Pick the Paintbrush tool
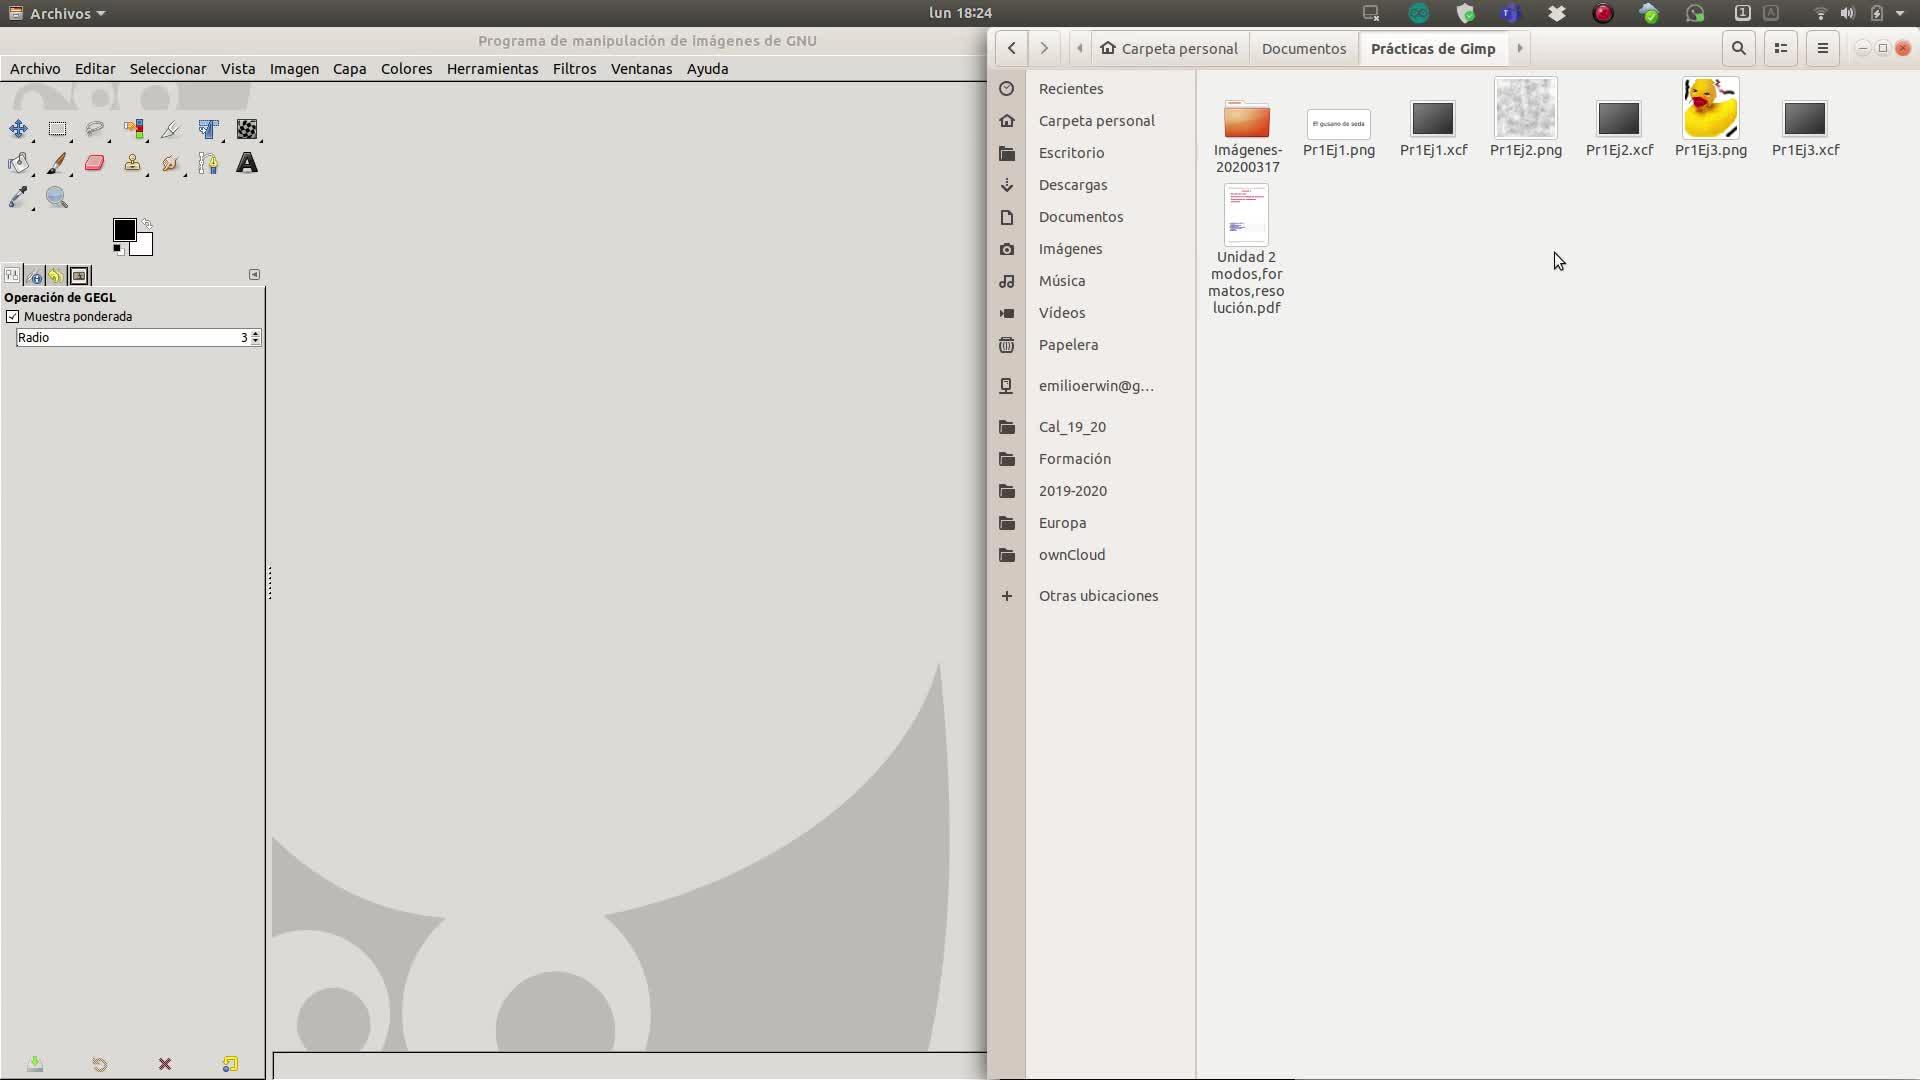 coord(57,163)
